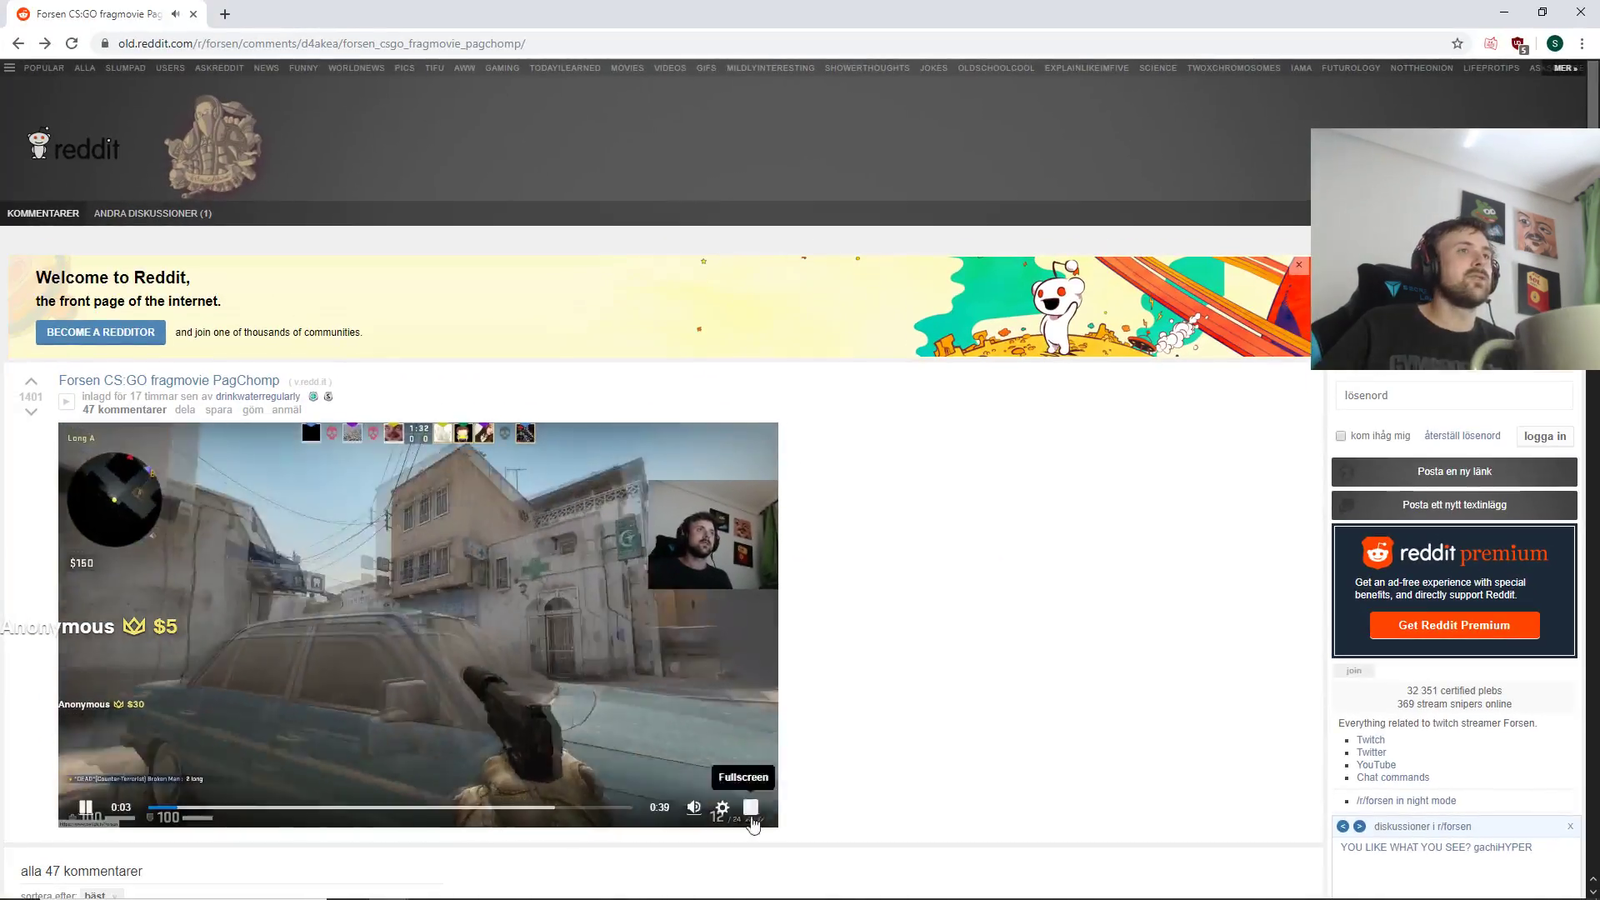Mute the video player volume
Viewport: 1600px width, 900px height.
[694, 807]
